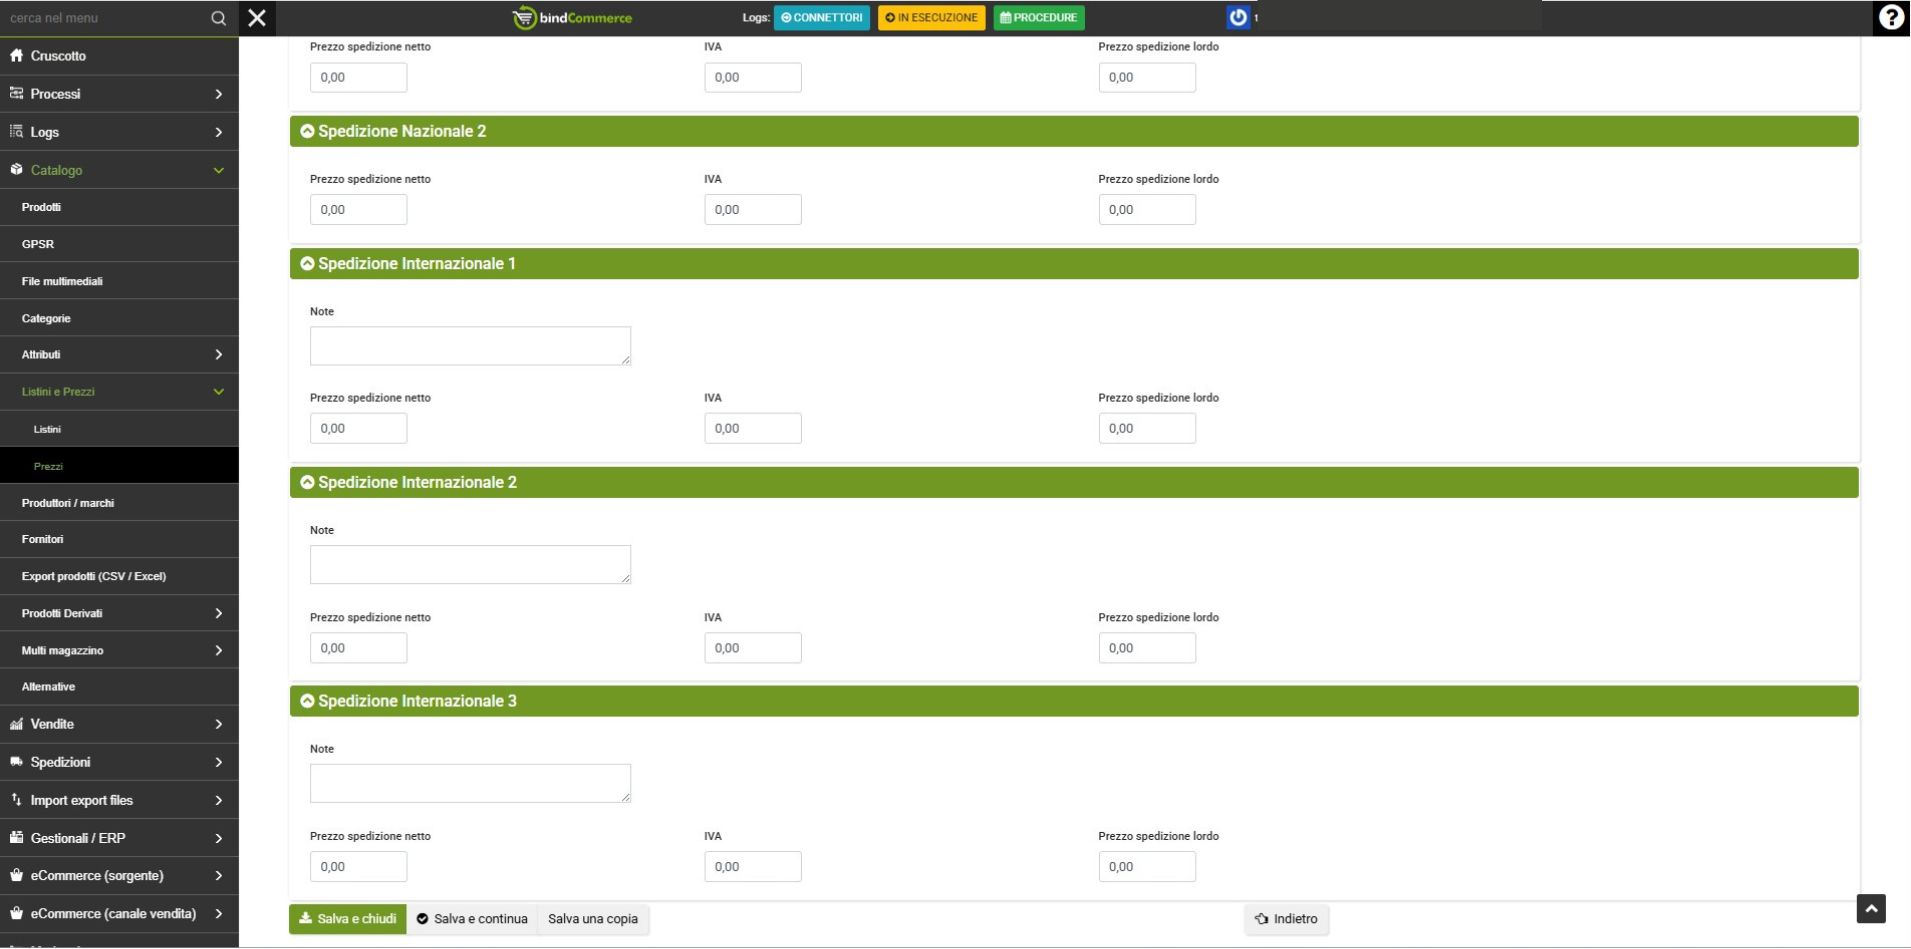This screenshot has width=1911, height=949.
Task: Go to Cruscotto dashboard
Action: (x=58, y=56)
